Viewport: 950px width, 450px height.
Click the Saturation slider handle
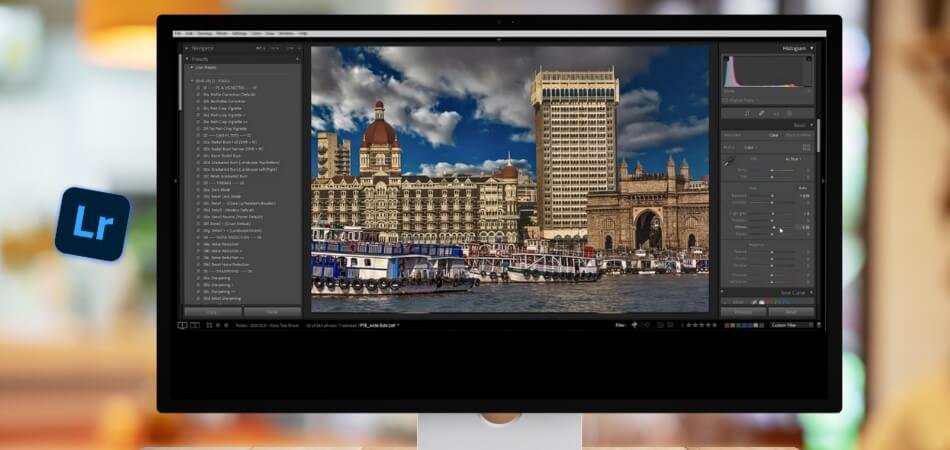[772, 282]
